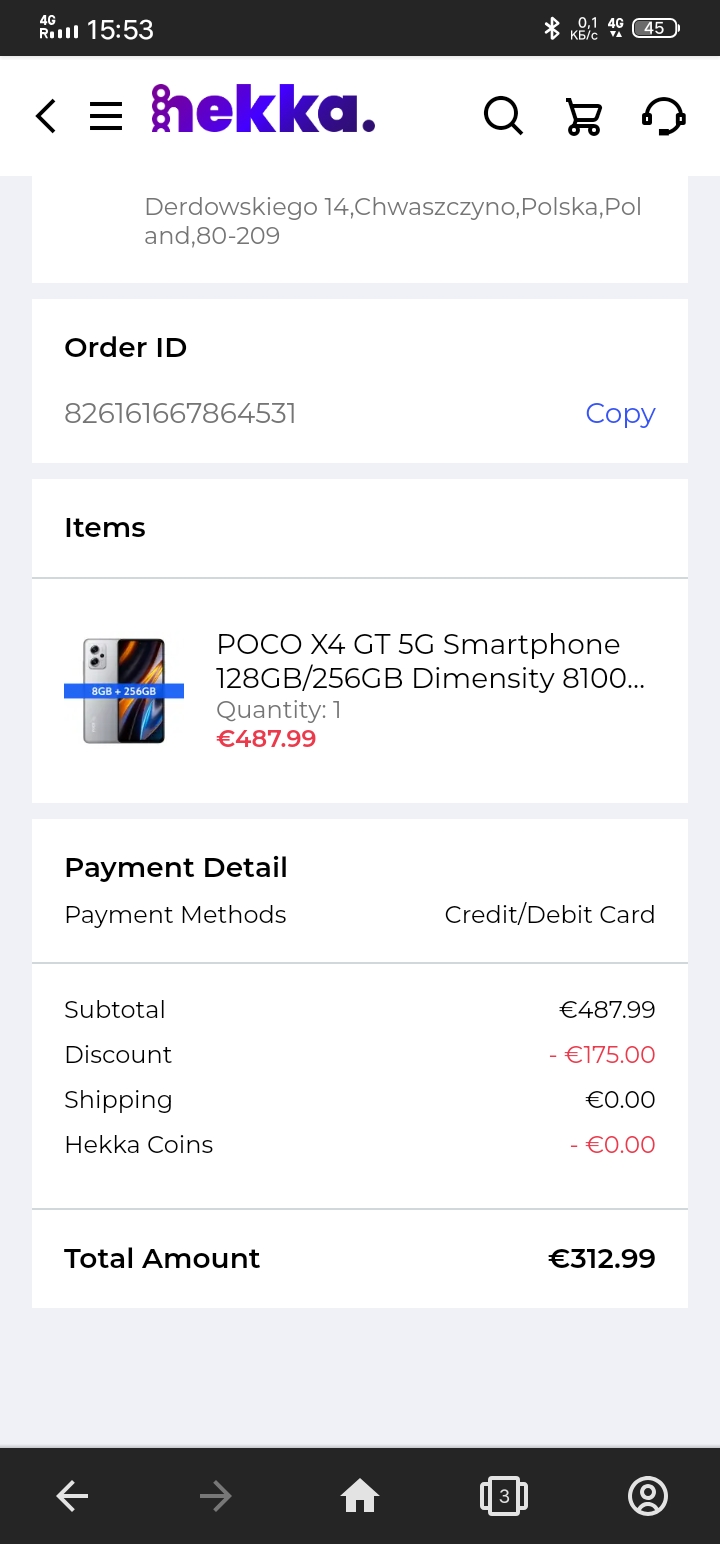Contact support via headset icon

coord(663,116)
